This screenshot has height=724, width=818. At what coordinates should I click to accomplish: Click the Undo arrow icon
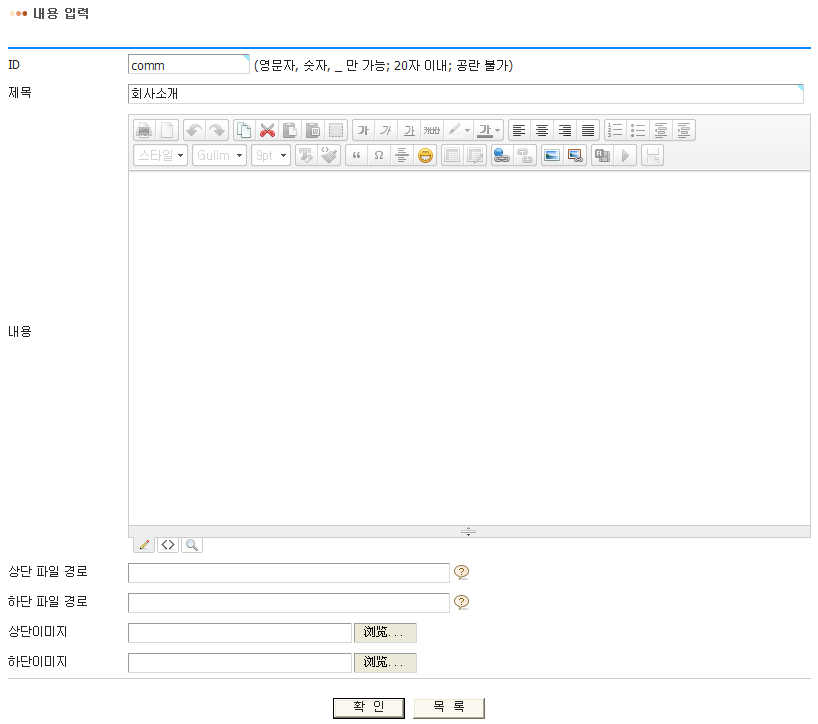point(194,130)
